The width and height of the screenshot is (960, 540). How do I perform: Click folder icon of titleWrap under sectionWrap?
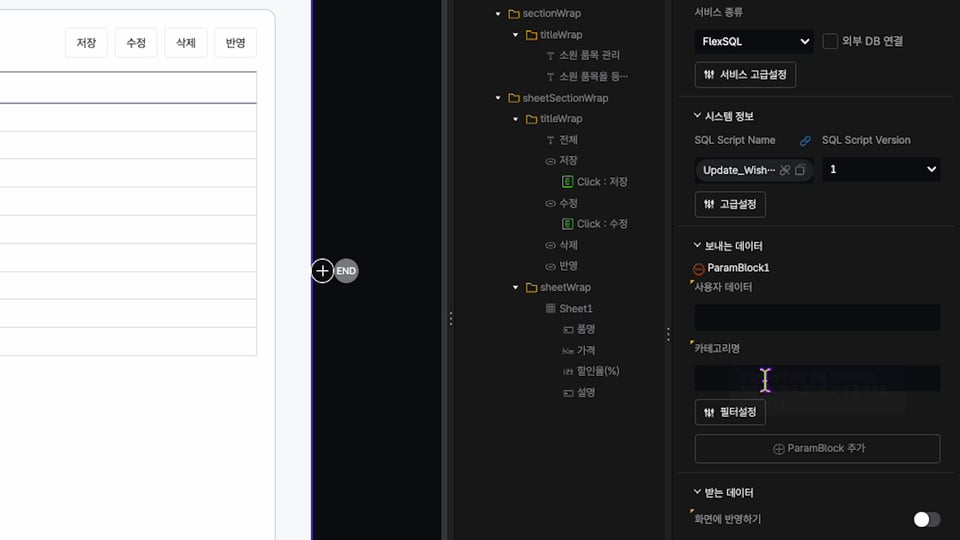531,35
